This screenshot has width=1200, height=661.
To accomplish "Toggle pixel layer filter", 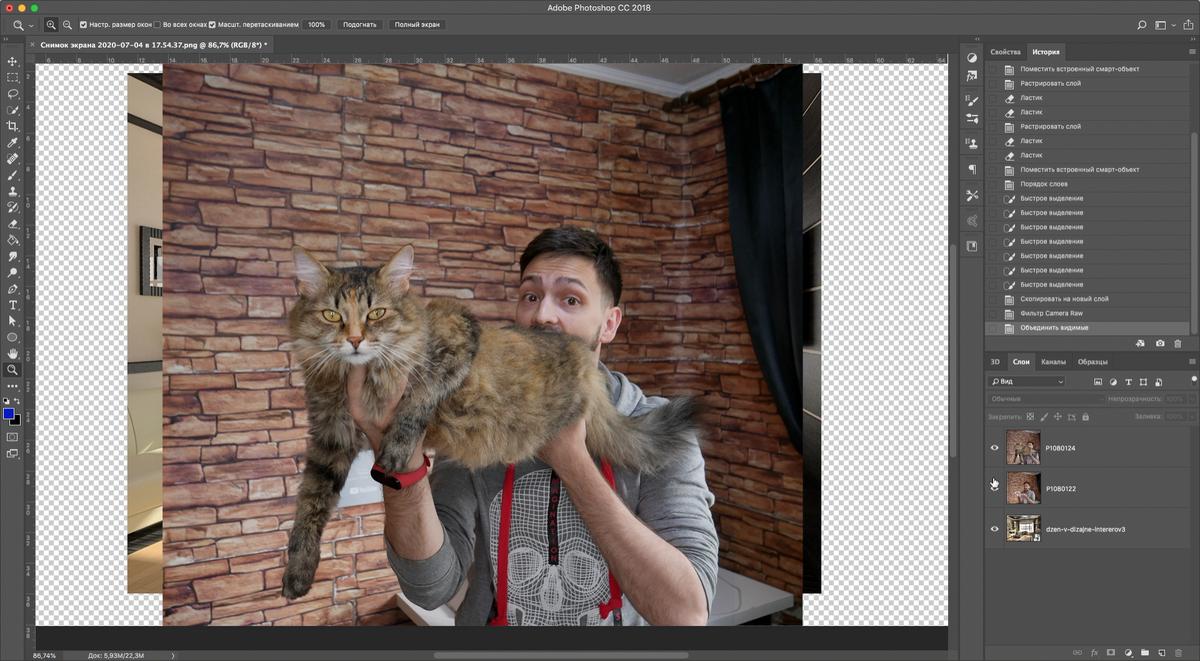I will tap(1098, 382).
